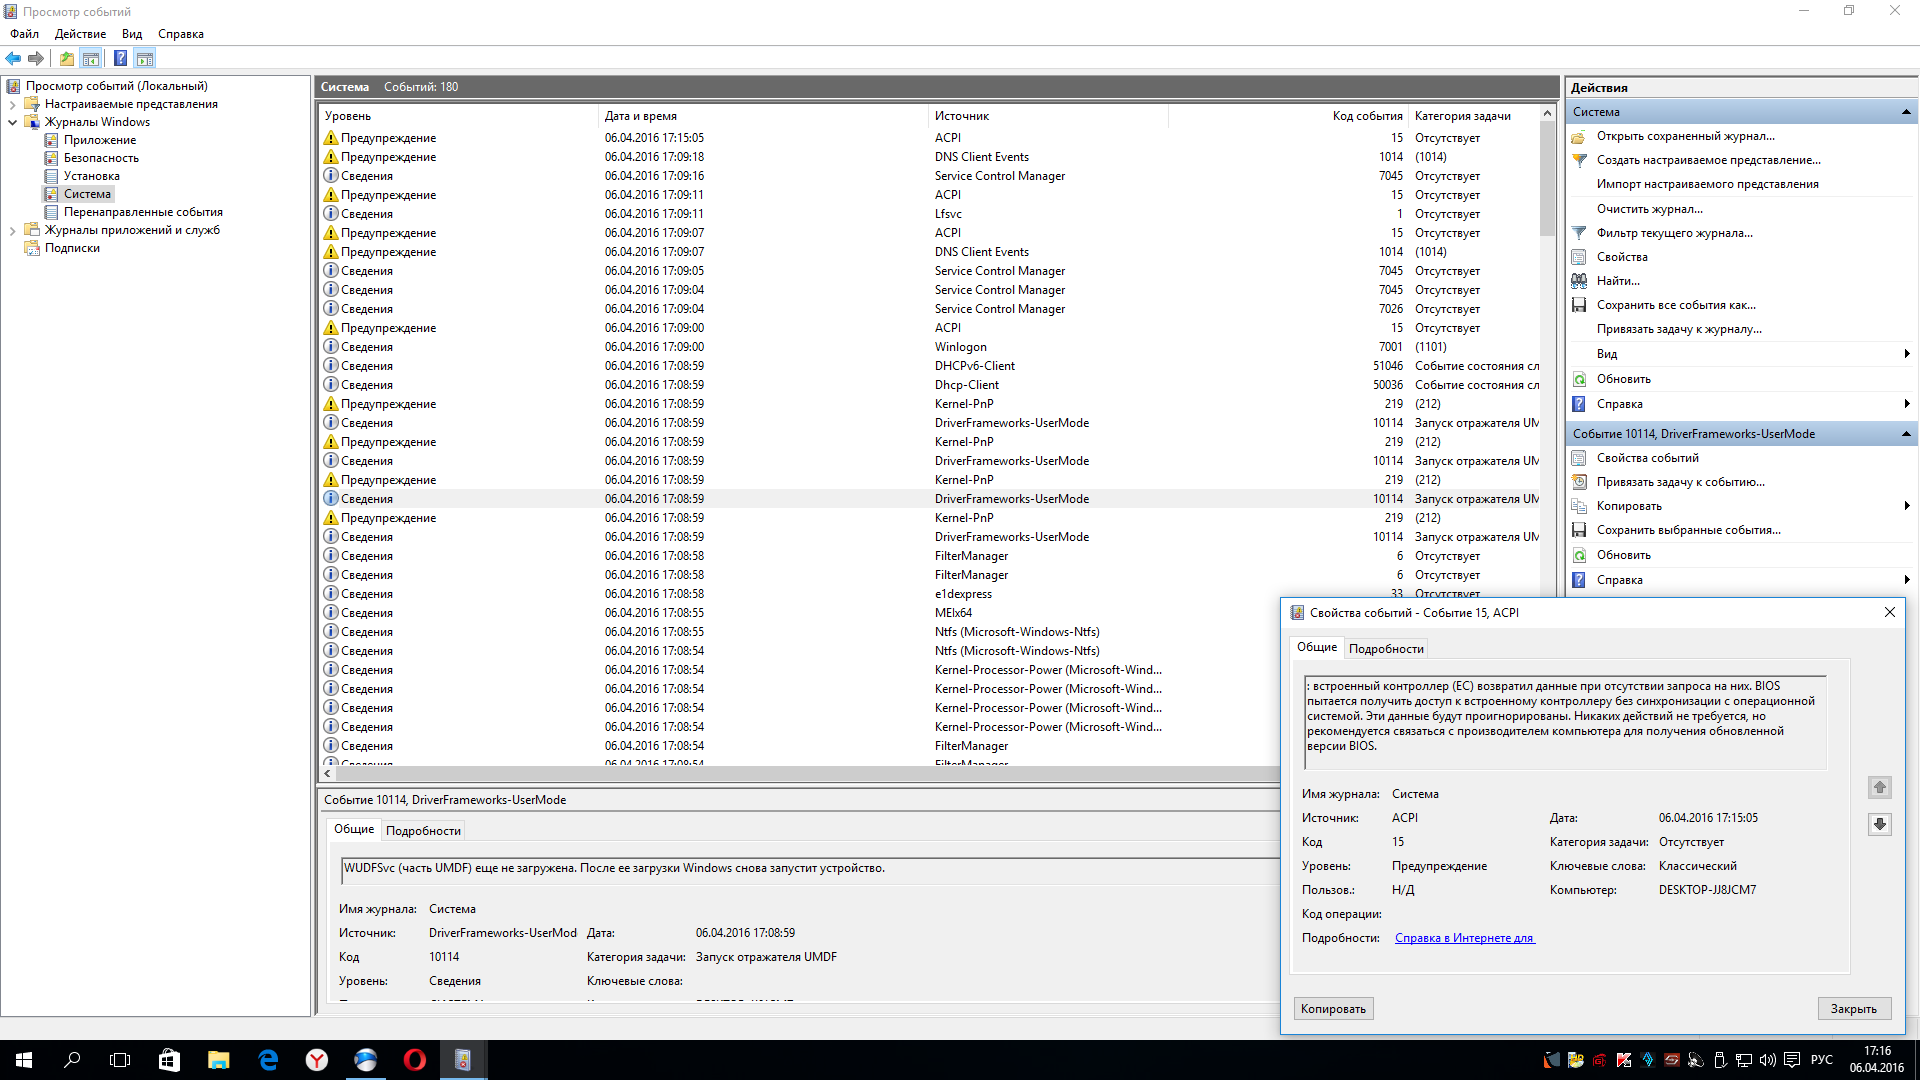This screenshot has width=1920, height=1080.
Task: Click the Copy action icon
Action: tap(1579, 506)
